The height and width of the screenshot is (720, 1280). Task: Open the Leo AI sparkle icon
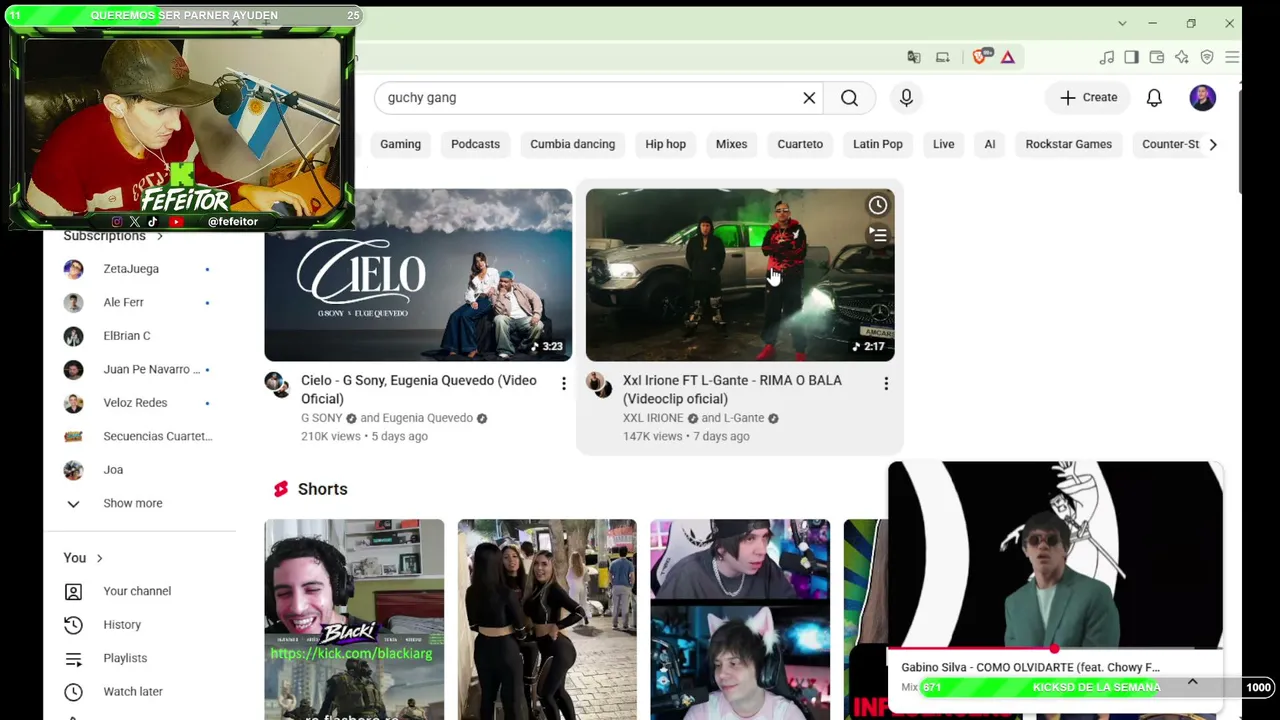pyautogui.click(x=1182, y=57)
